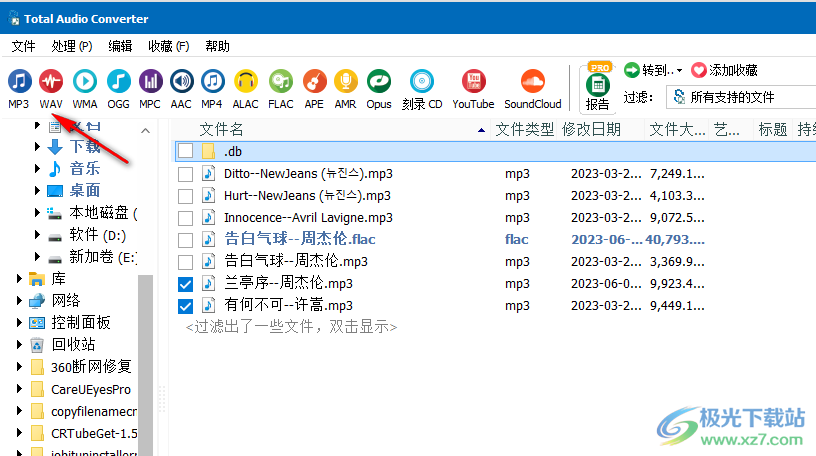Click the filtered files notice 过滤出了一些文件
The image size is (816, 456).
point(291,327)
